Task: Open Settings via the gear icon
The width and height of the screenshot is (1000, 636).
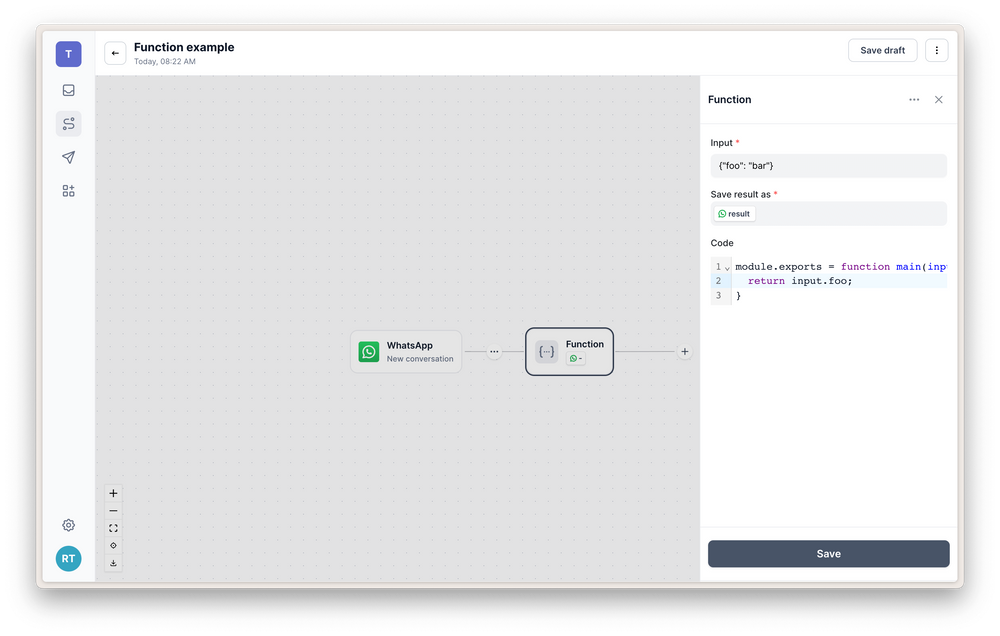Action: (68, 524)
